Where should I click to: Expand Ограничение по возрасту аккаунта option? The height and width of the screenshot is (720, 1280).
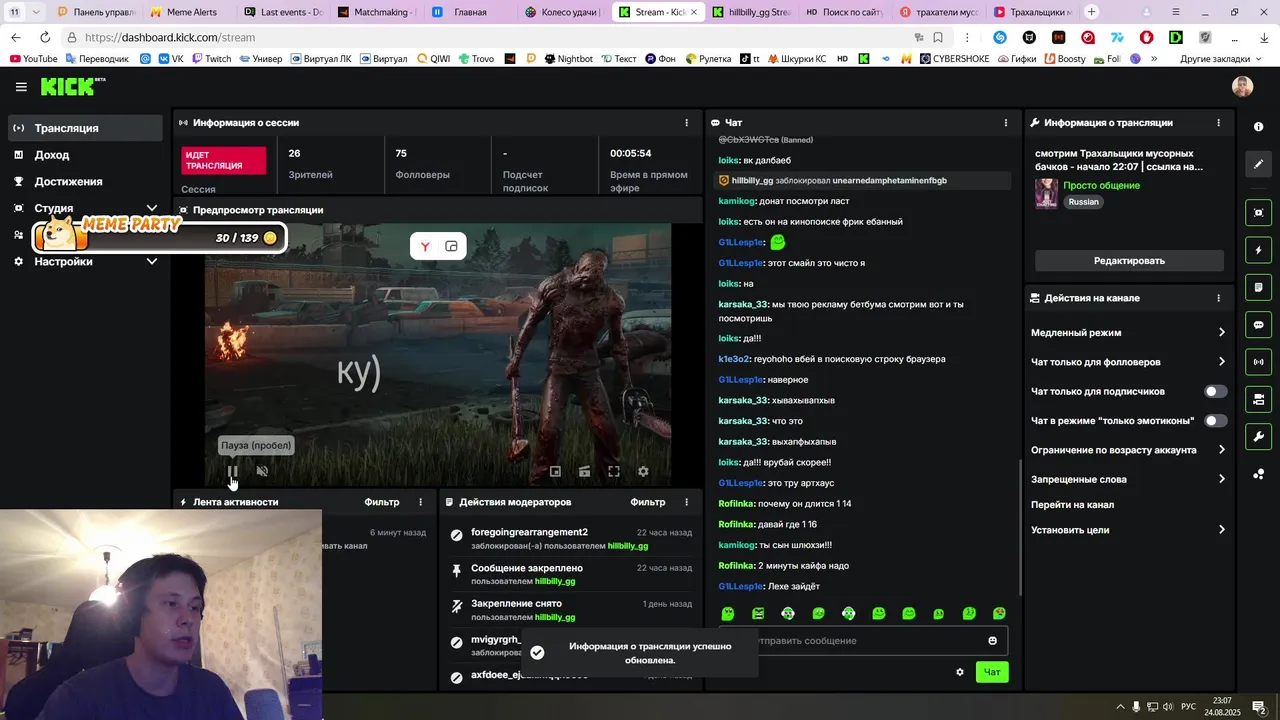[1128, 450]
